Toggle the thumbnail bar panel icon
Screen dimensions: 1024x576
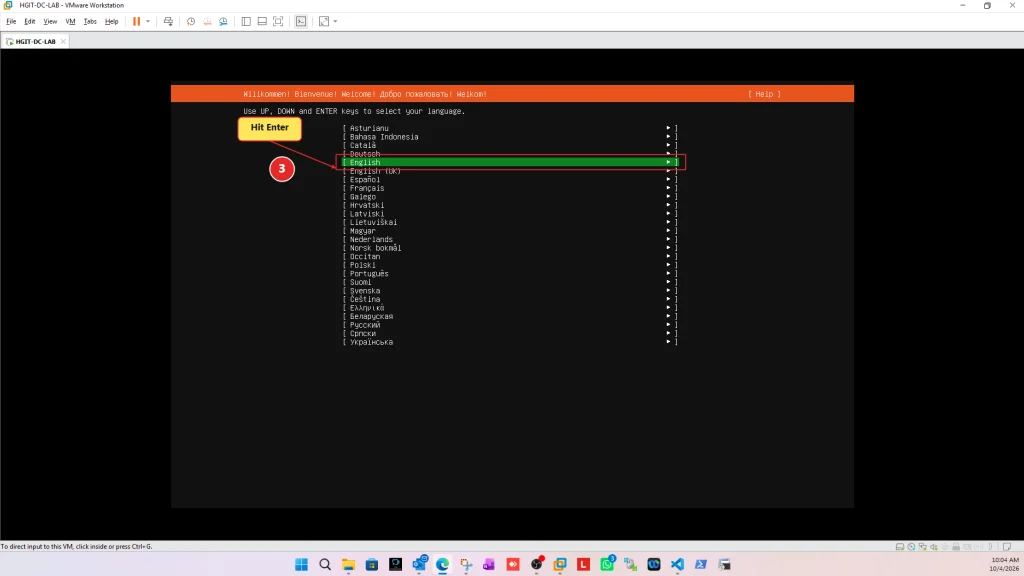coord(262,22)
